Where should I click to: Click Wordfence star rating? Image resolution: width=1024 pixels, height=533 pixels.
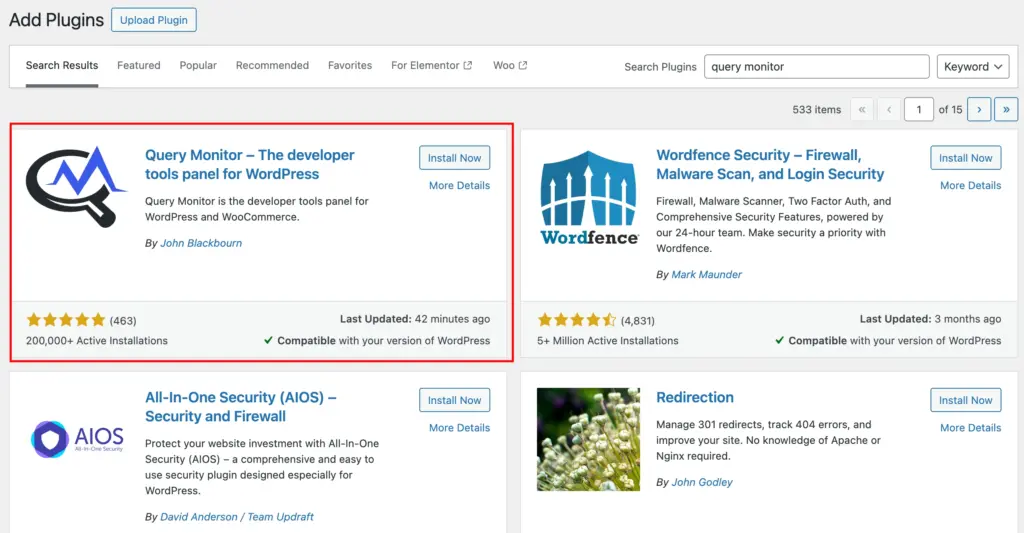tap(577, 320)
